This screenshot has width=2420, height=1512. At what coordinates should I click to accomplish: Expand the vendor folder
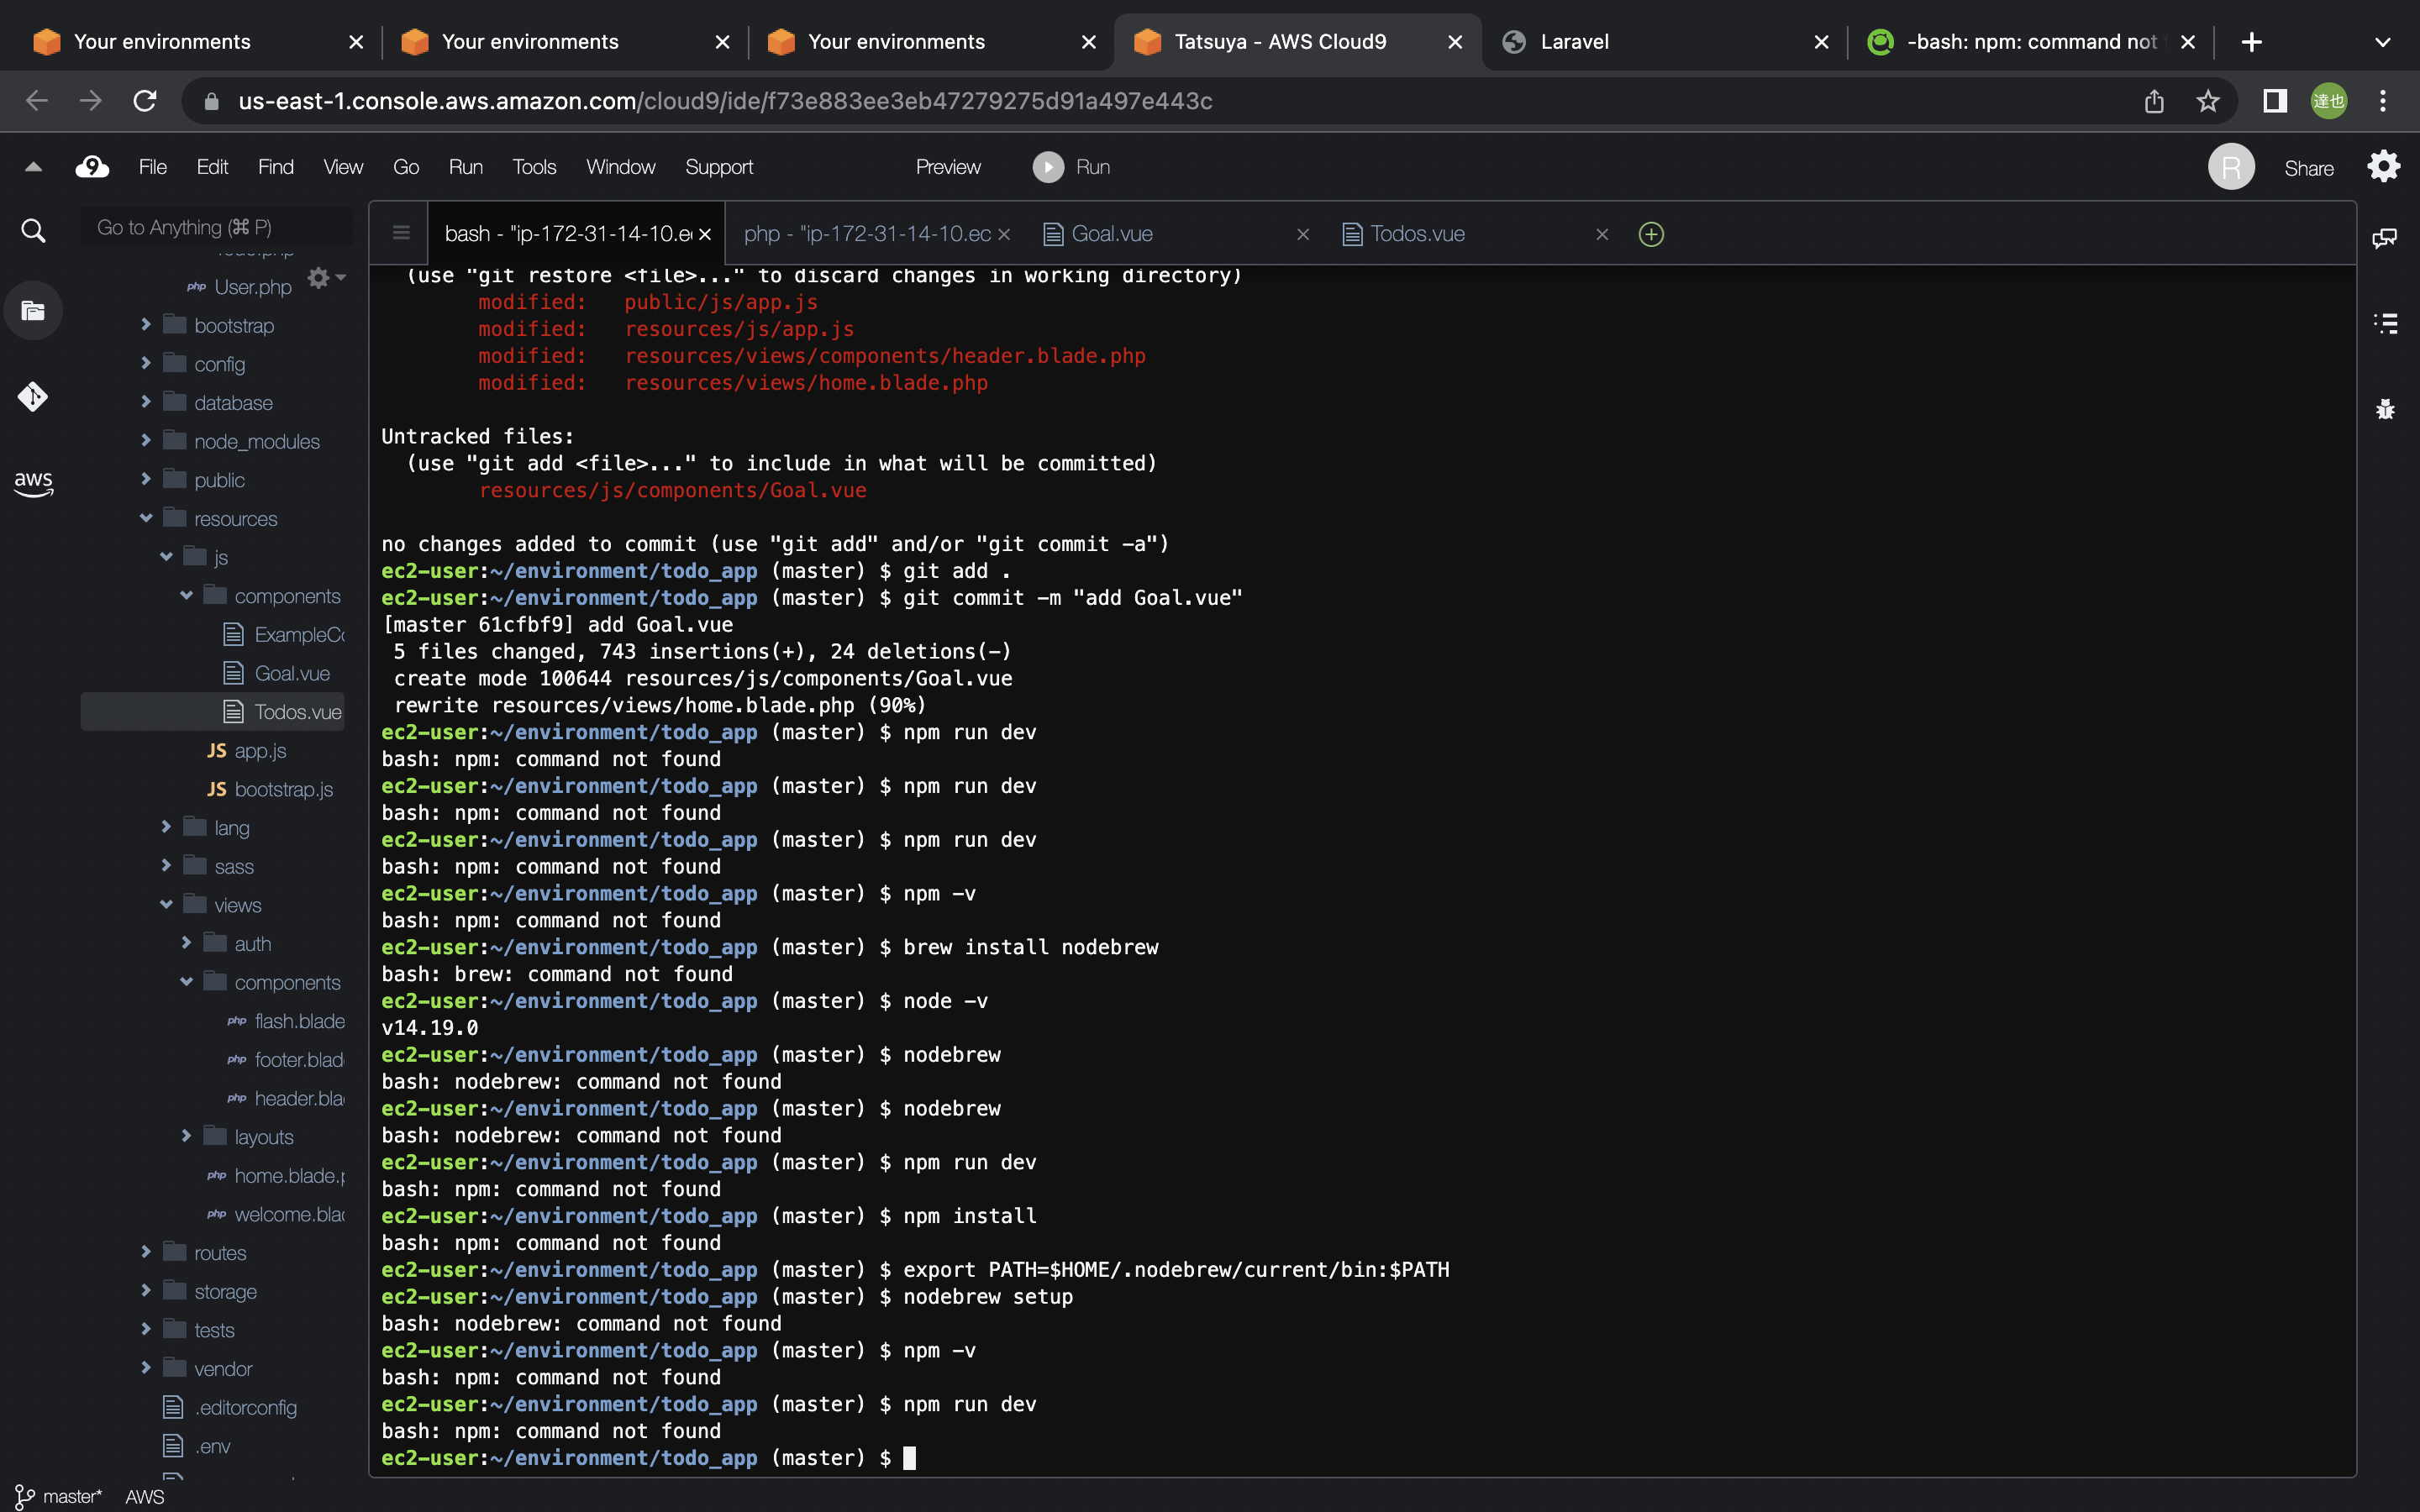(x=146, y=1368)
